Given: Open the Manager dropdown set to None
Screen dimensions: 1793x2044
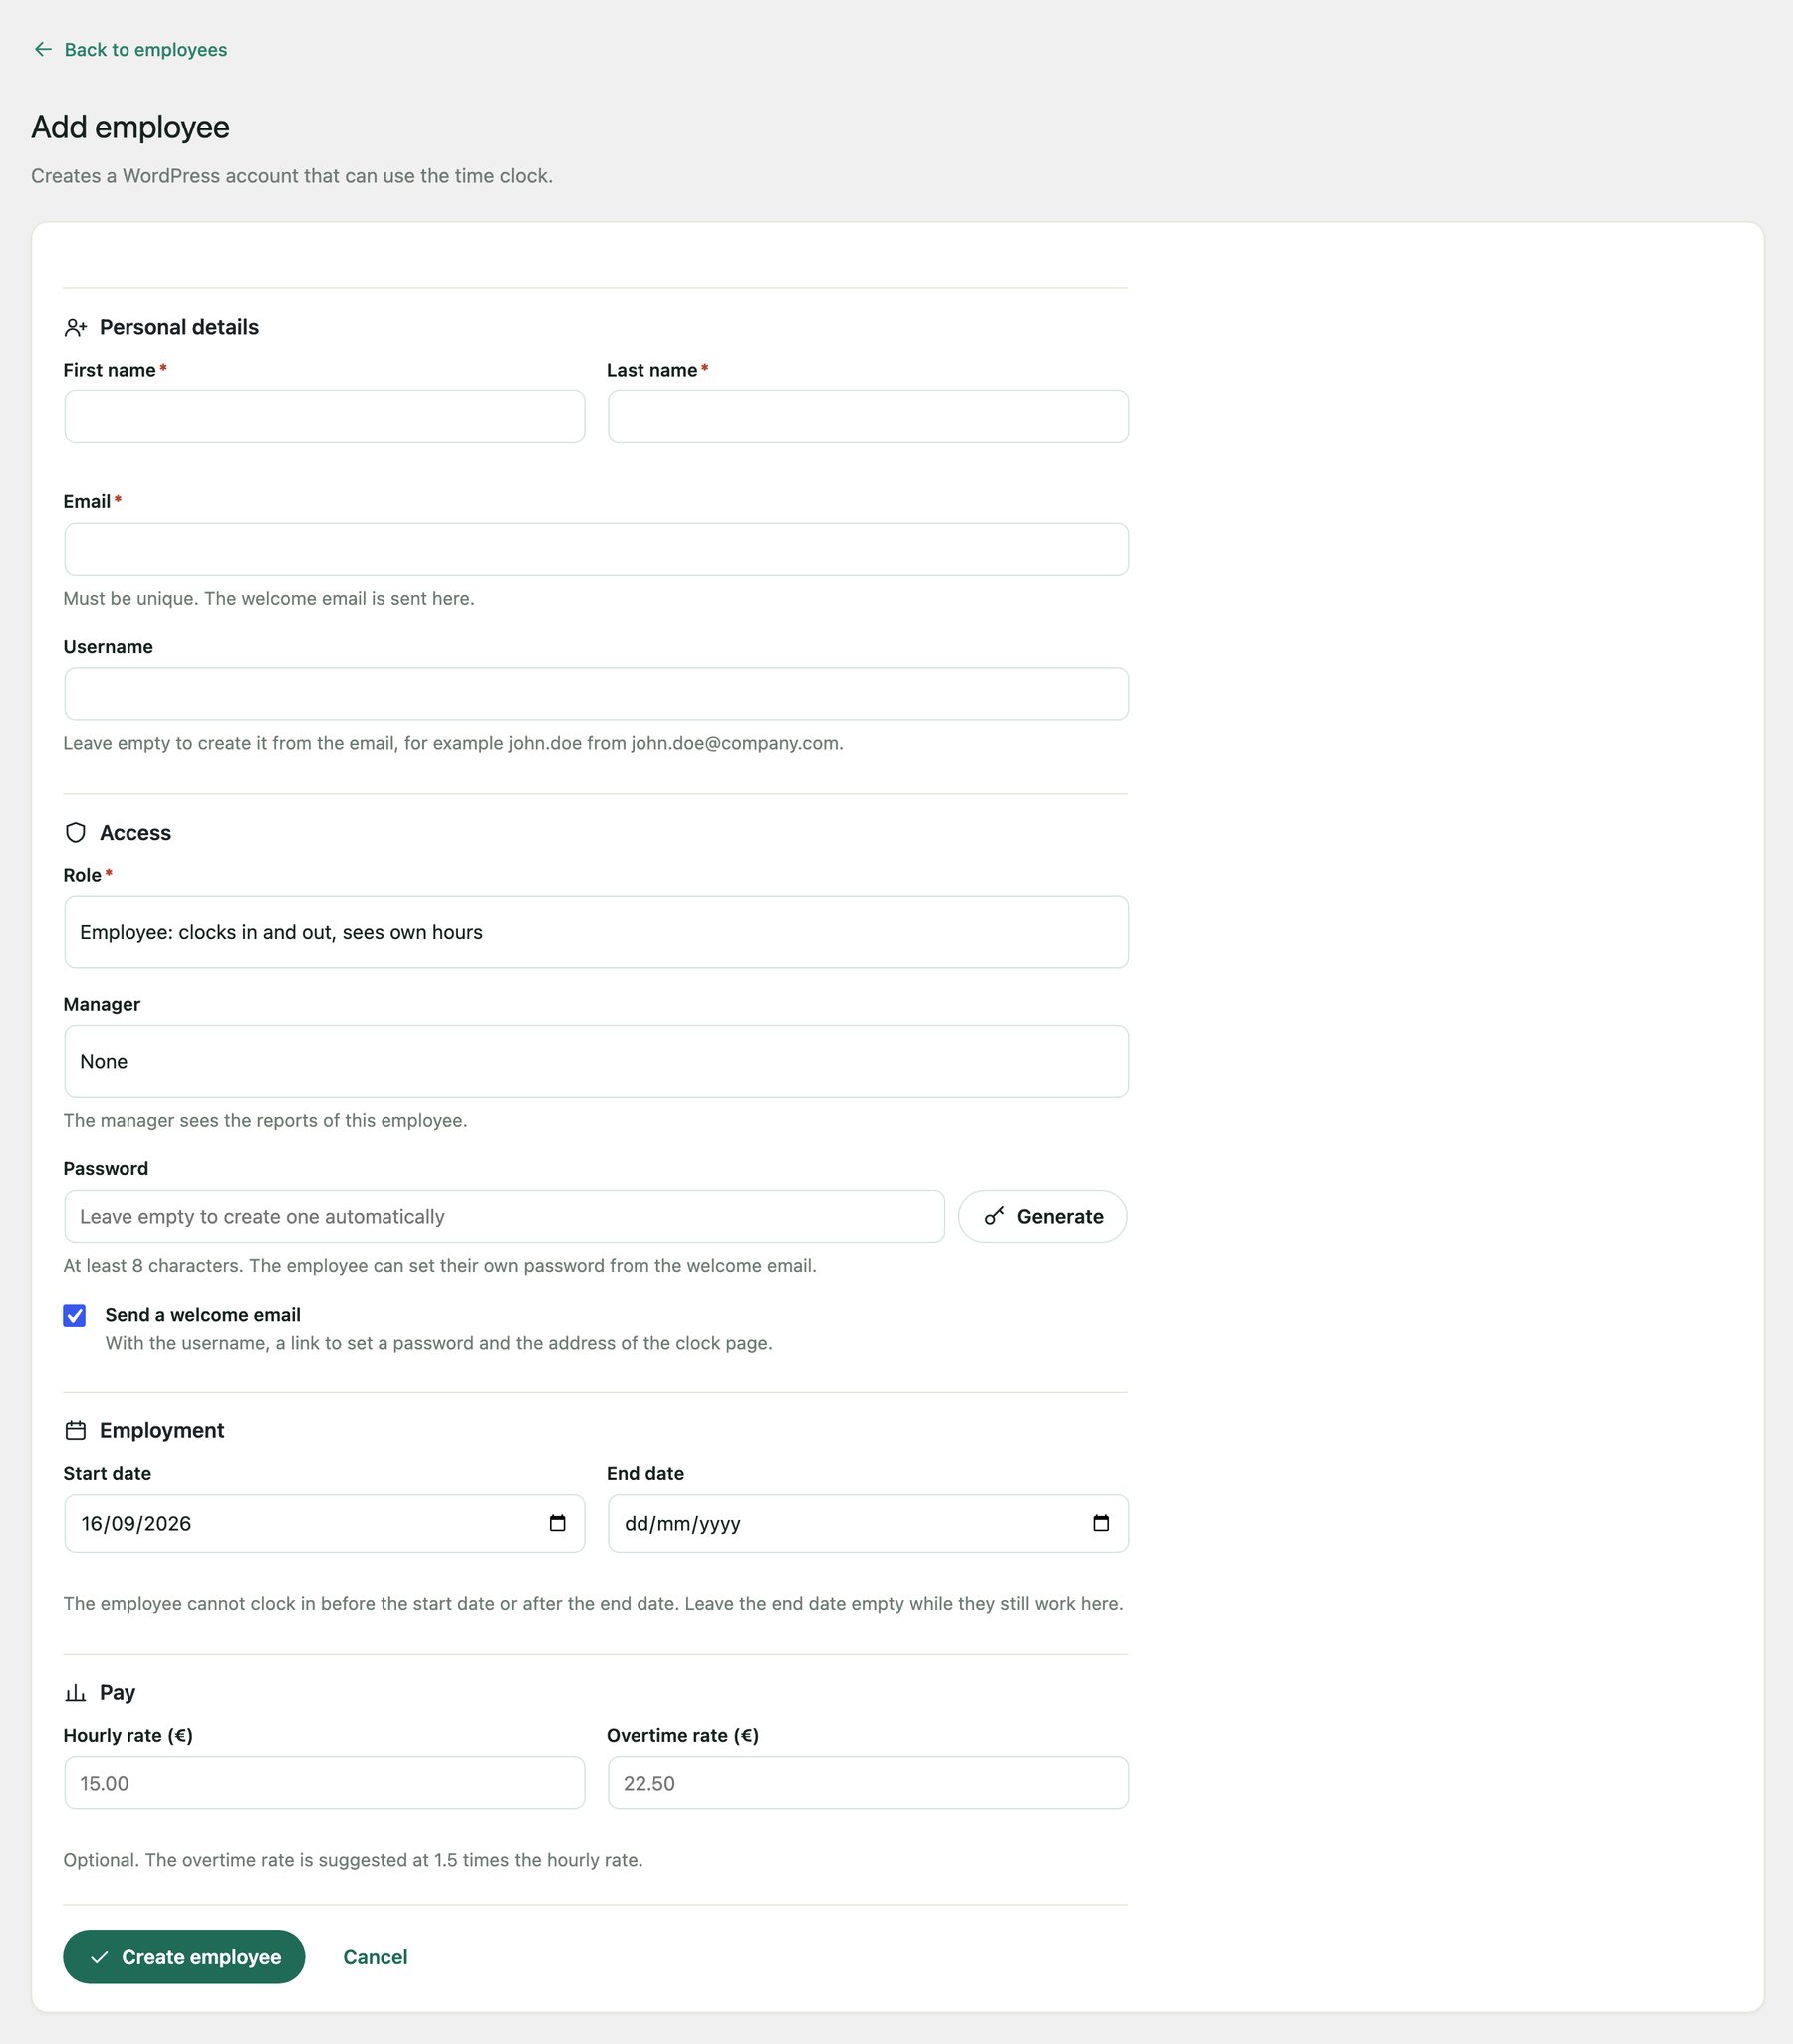Looking at the screenshot, I should point(596,1061).
